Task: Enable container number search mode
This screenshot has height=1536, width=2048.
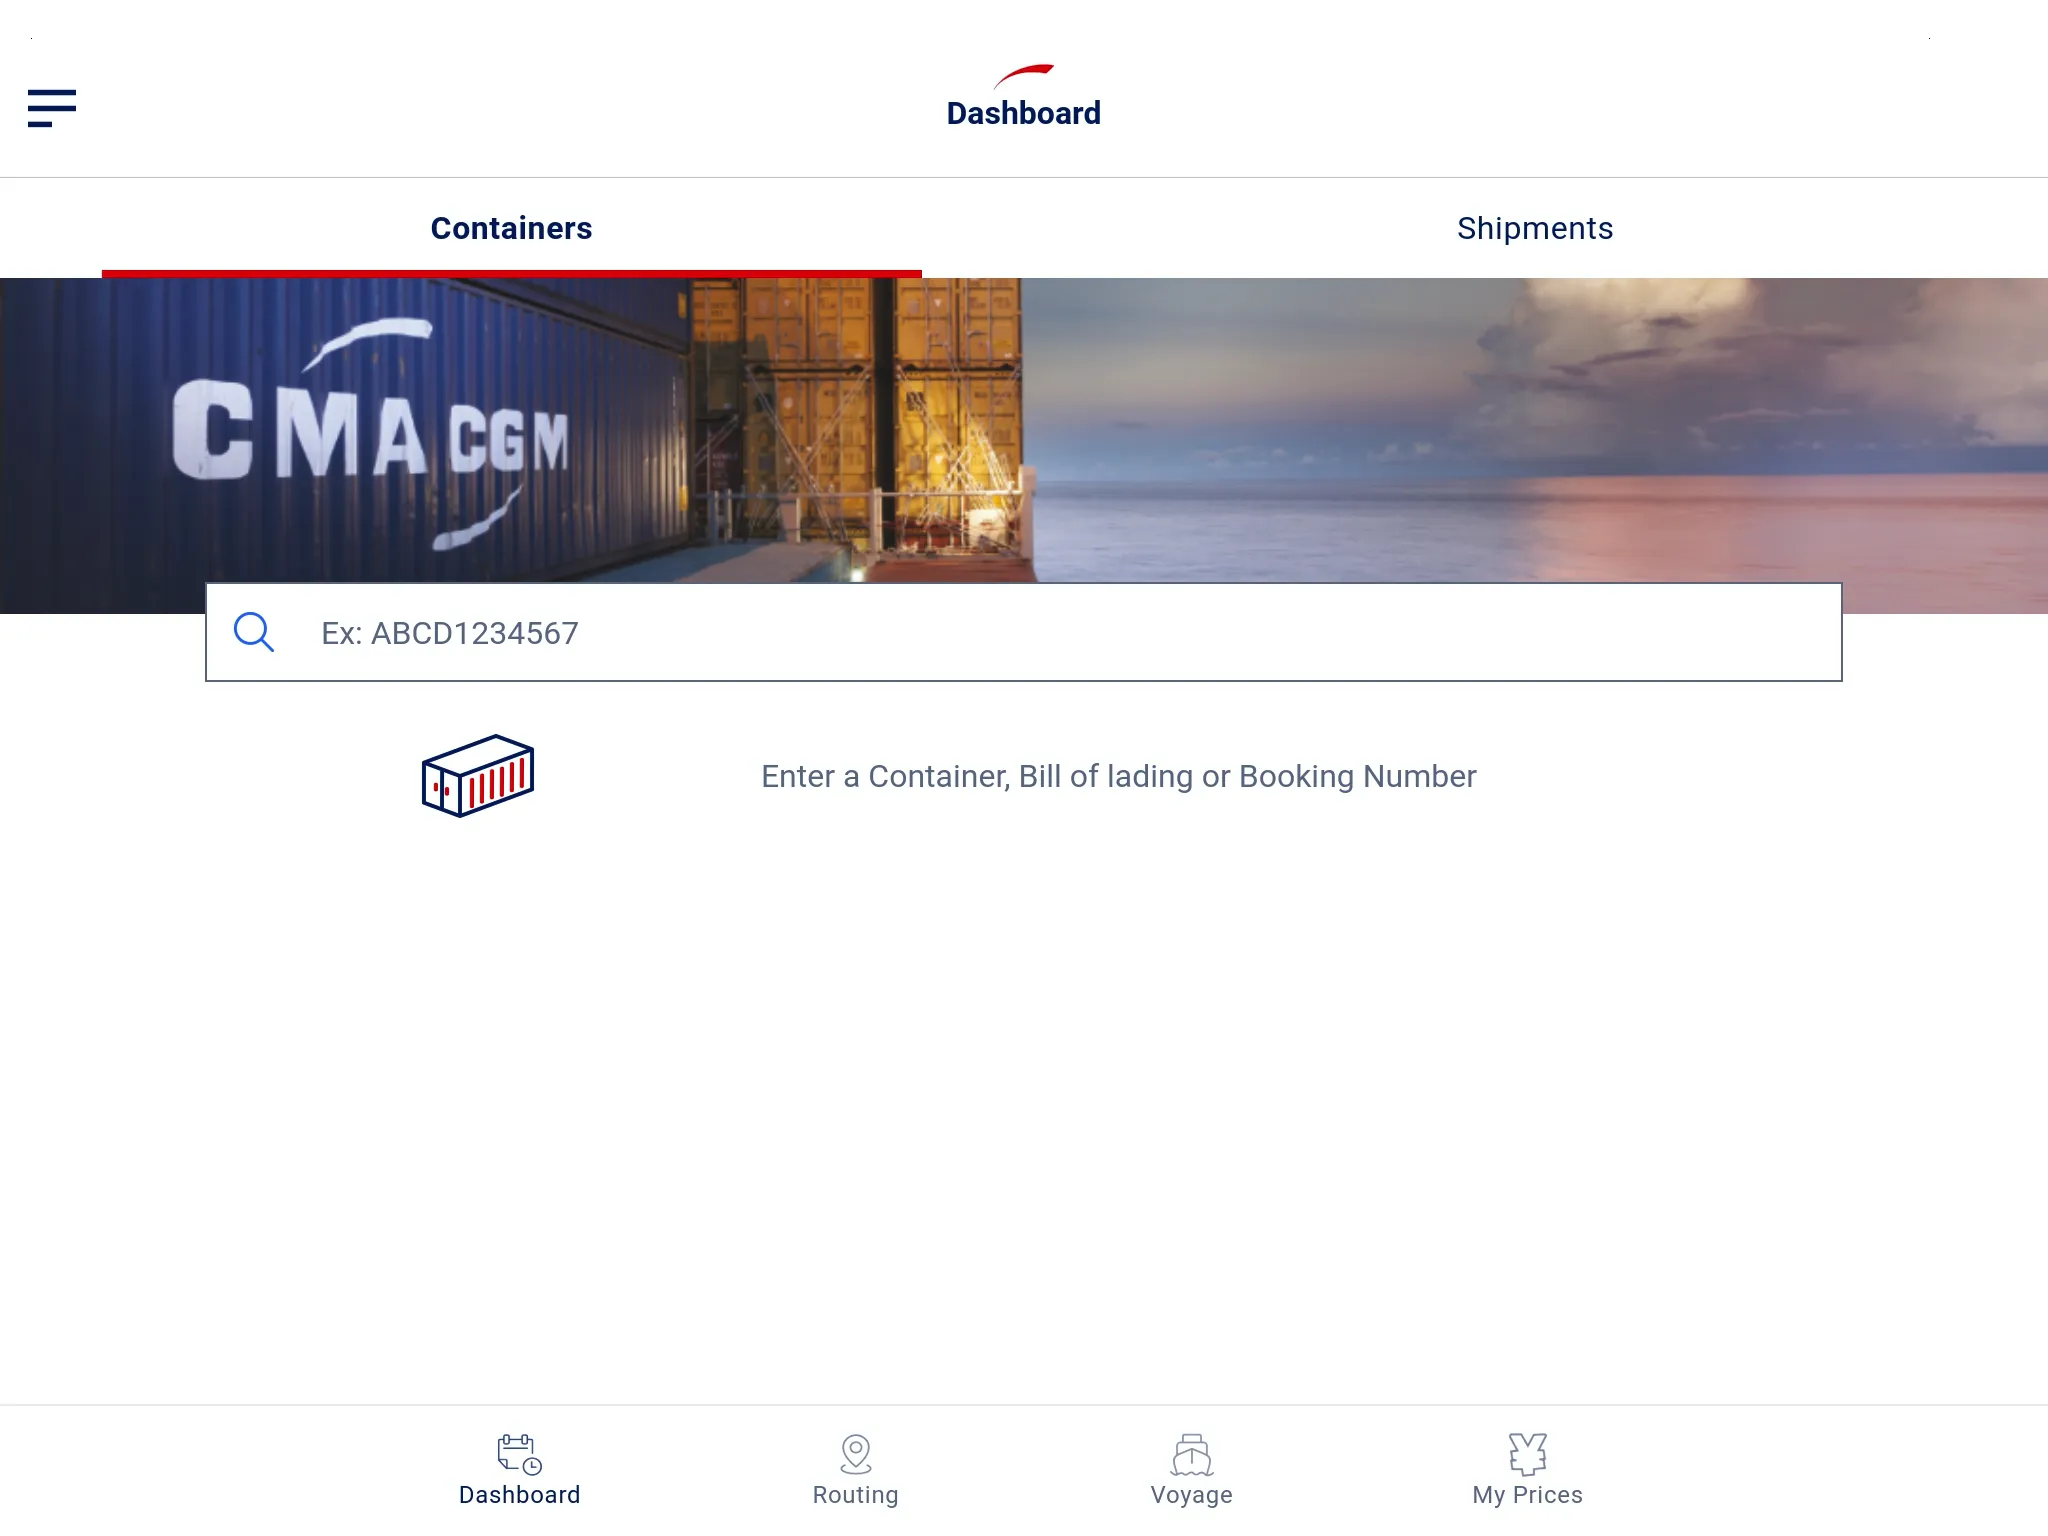Action: [x=511, y=227]
